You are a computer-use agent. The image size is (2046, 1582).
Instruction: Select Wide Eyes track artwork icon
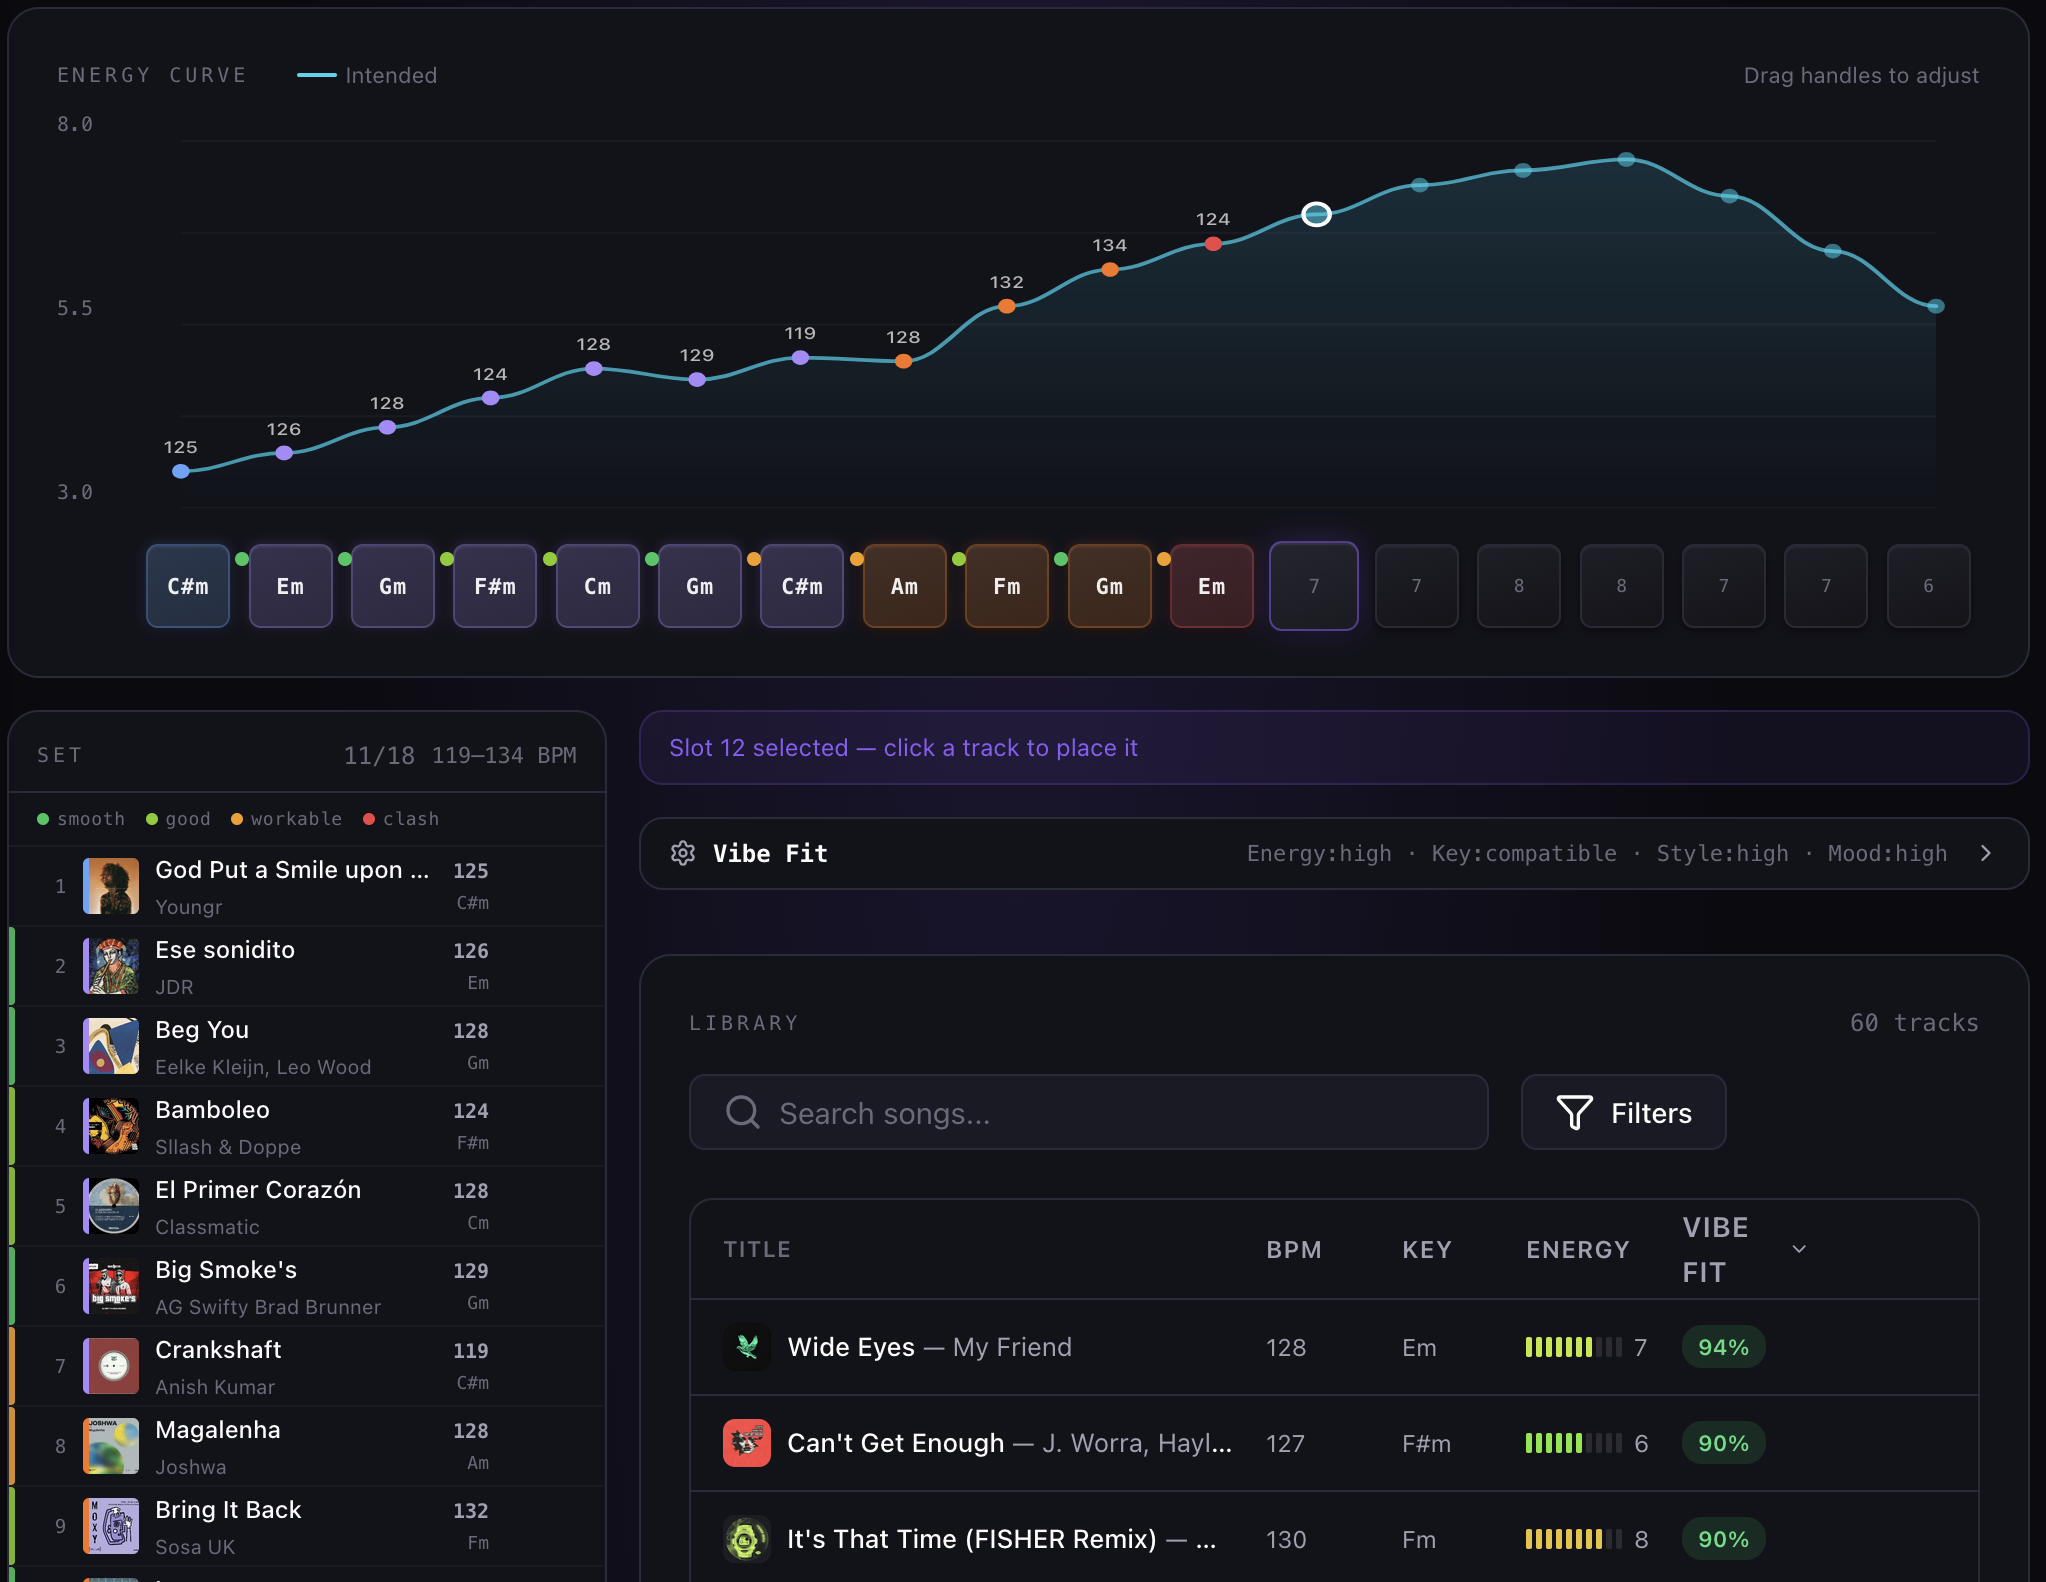pyautogui.click(x=747, y=1347)
